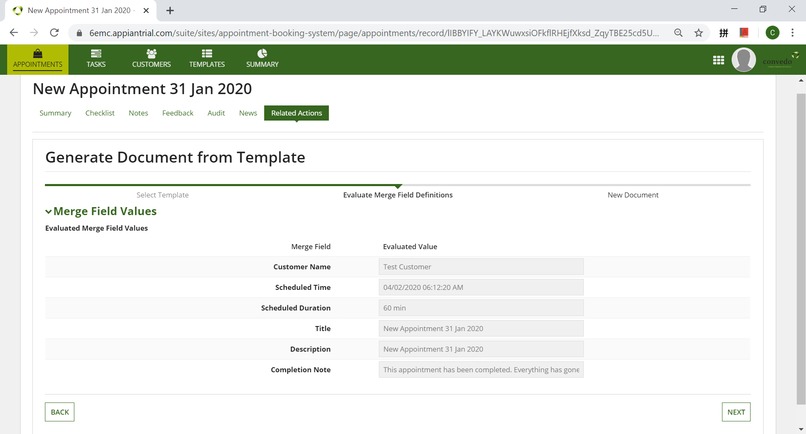The image size is (806, 434).
Task: Open the apps grid navigation menu
Action: [719, 60]
